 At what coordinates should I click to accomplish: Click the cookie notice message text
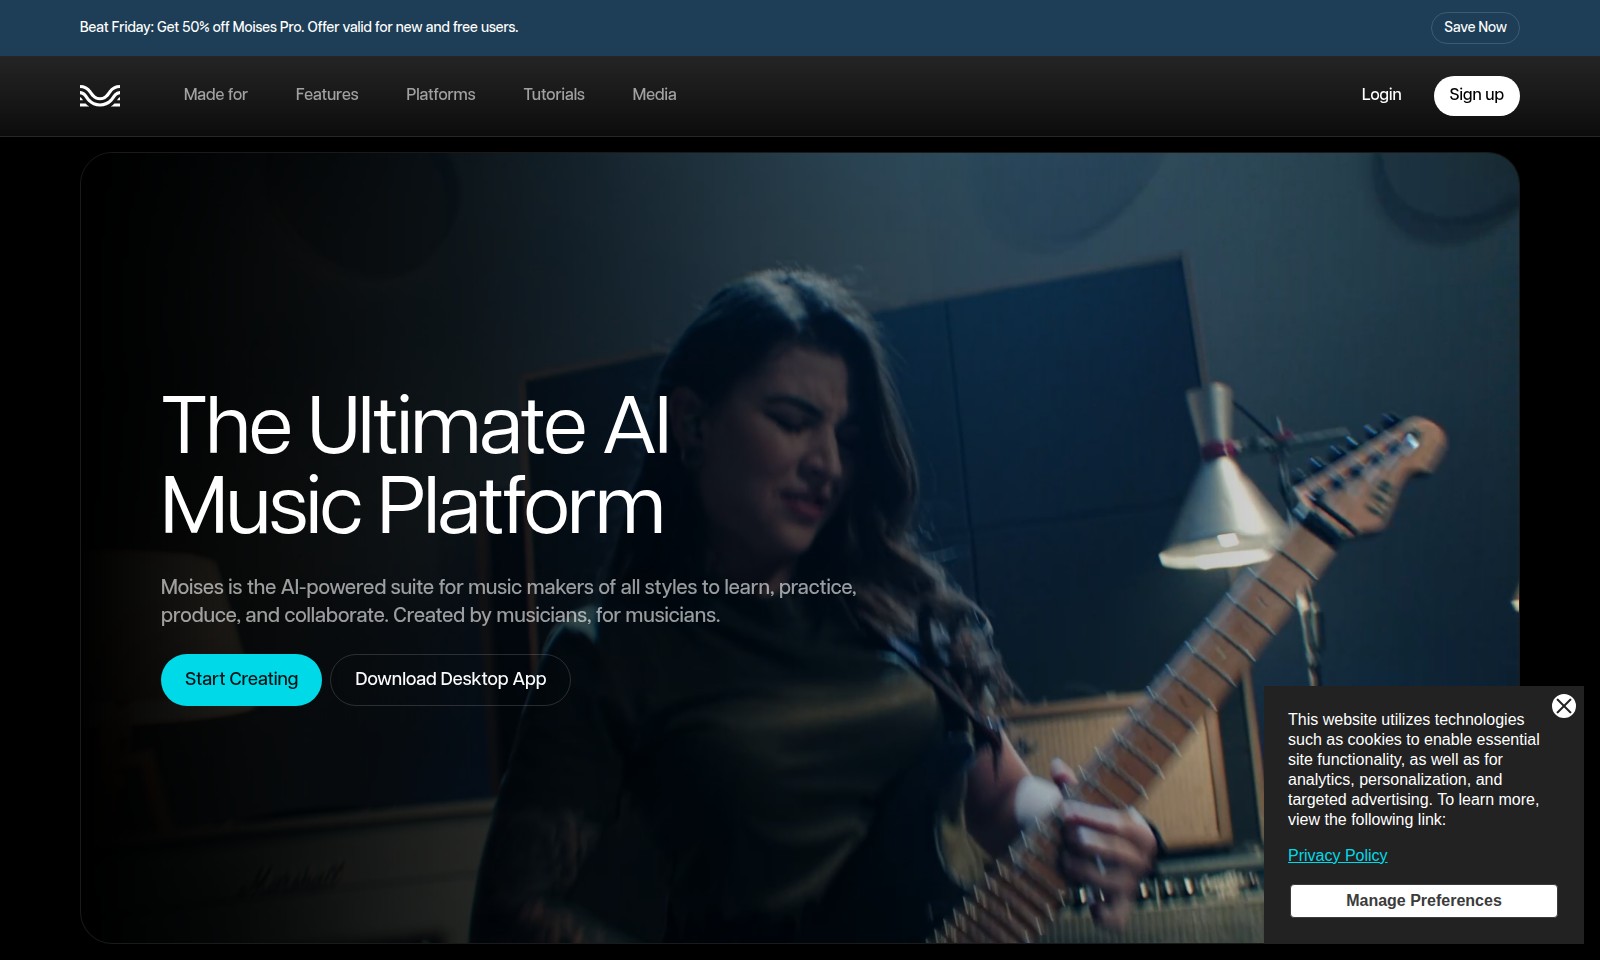pos(1414,770)
